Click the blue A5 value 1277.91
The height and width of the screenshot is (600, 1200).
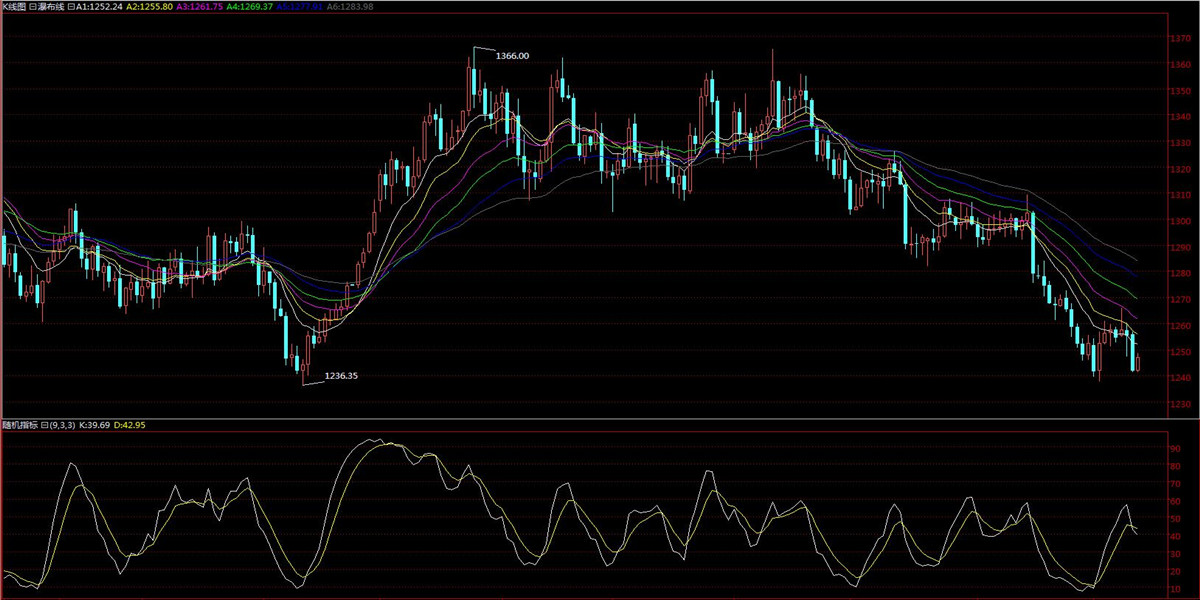coord(300,6)
